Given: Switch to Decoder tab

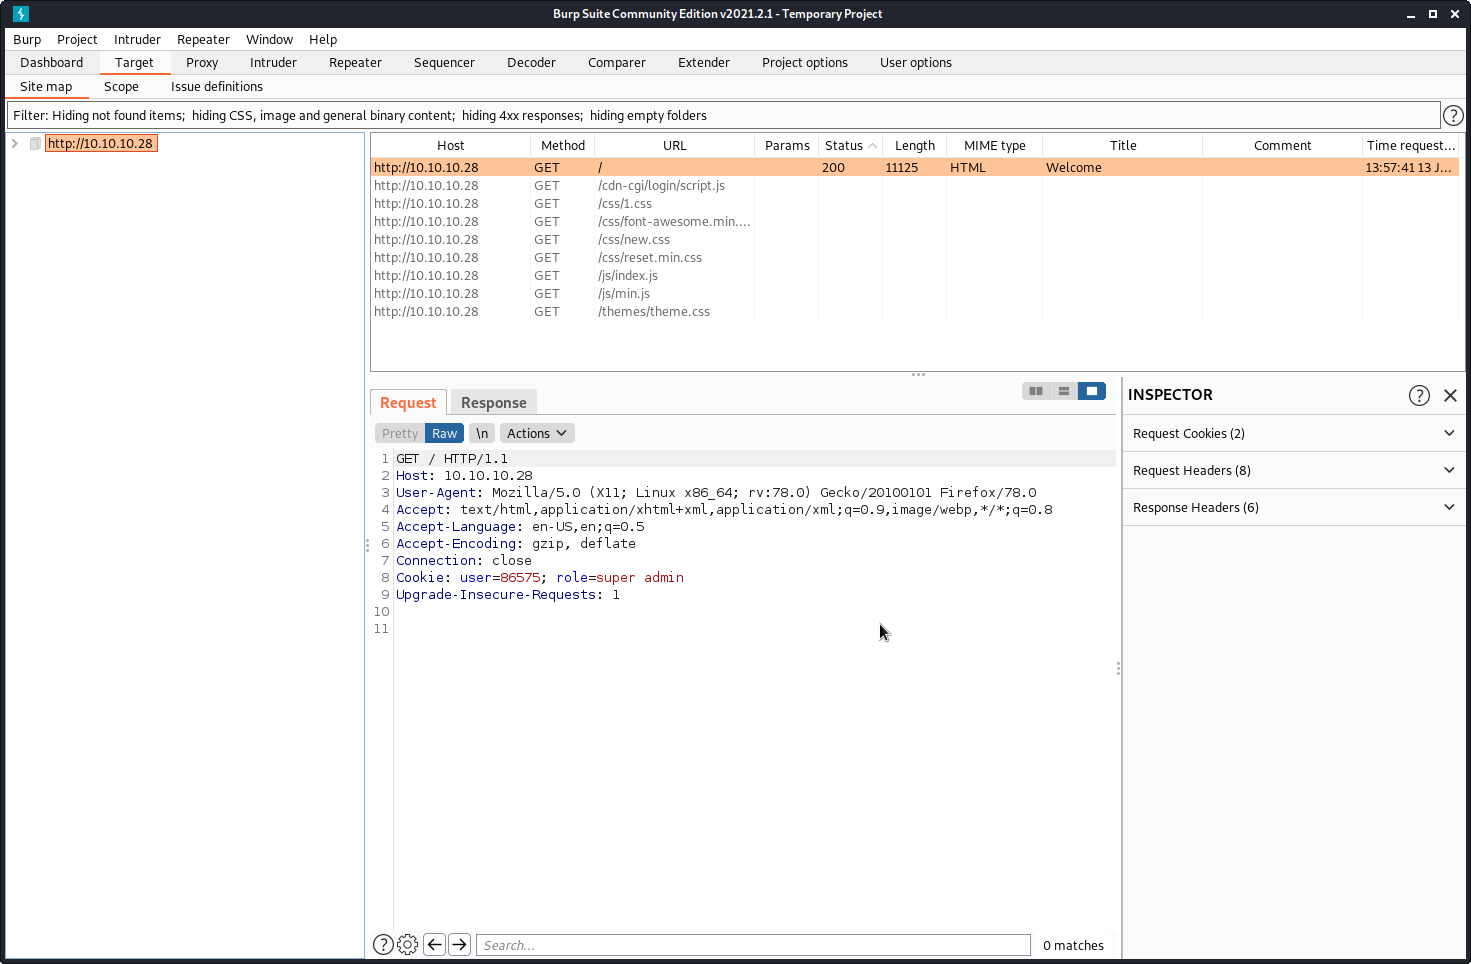Looking at the screenshot, I should coord(531,62).
